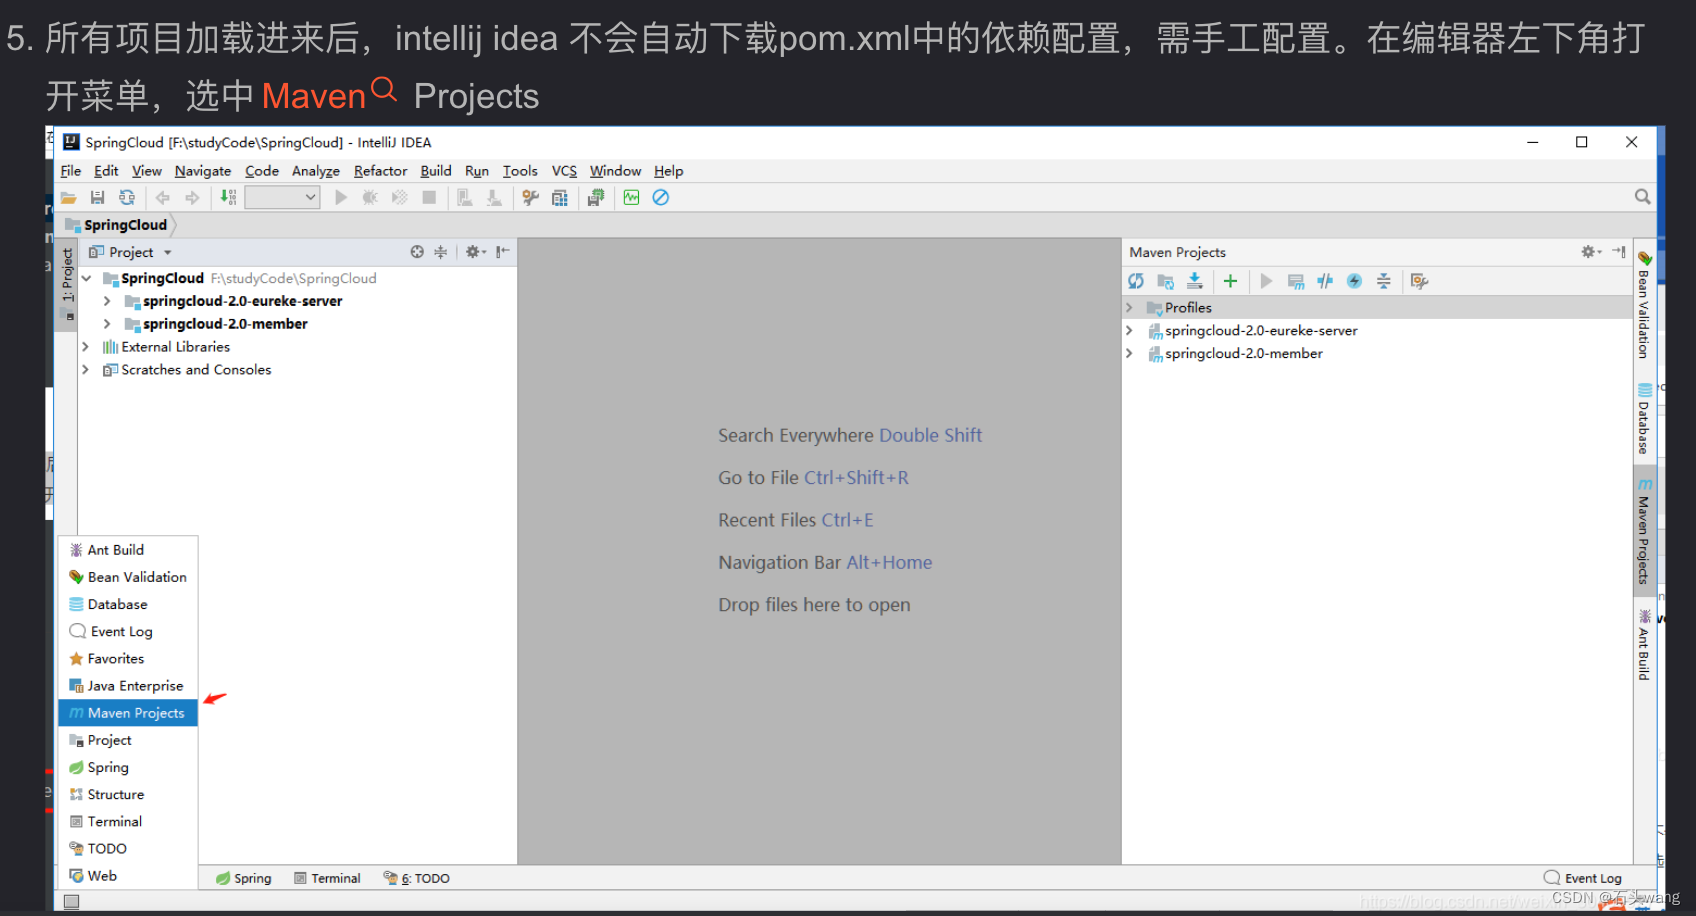Click the main toolbar Run button

pos(341,198)
